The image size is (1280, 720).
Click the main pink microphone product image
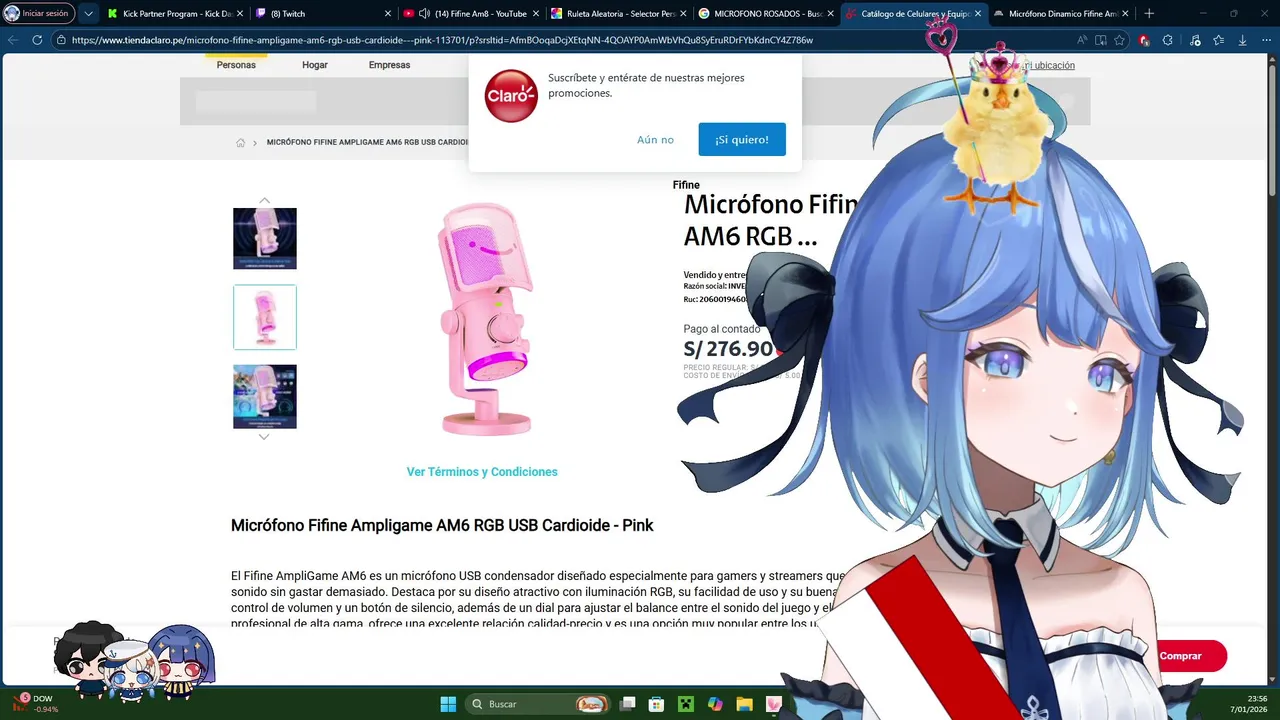point(487,318)
